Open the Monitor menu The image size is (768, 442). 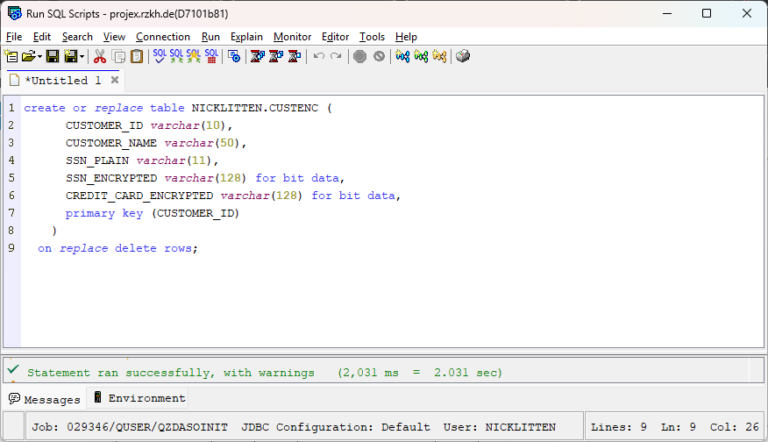[292, 37]
